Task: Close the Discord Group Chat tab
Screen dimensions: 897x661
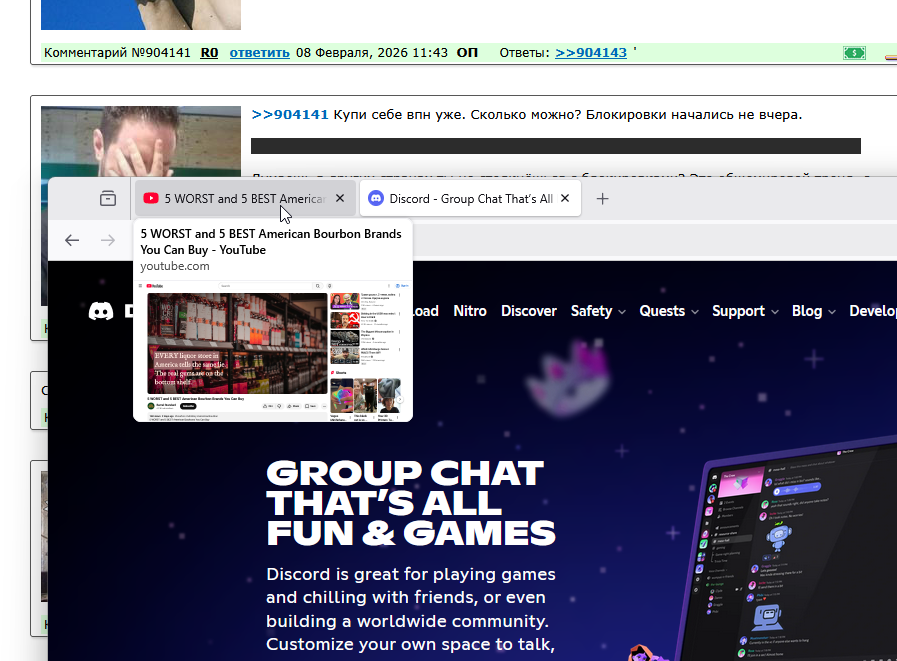Action: coord(565,199)
